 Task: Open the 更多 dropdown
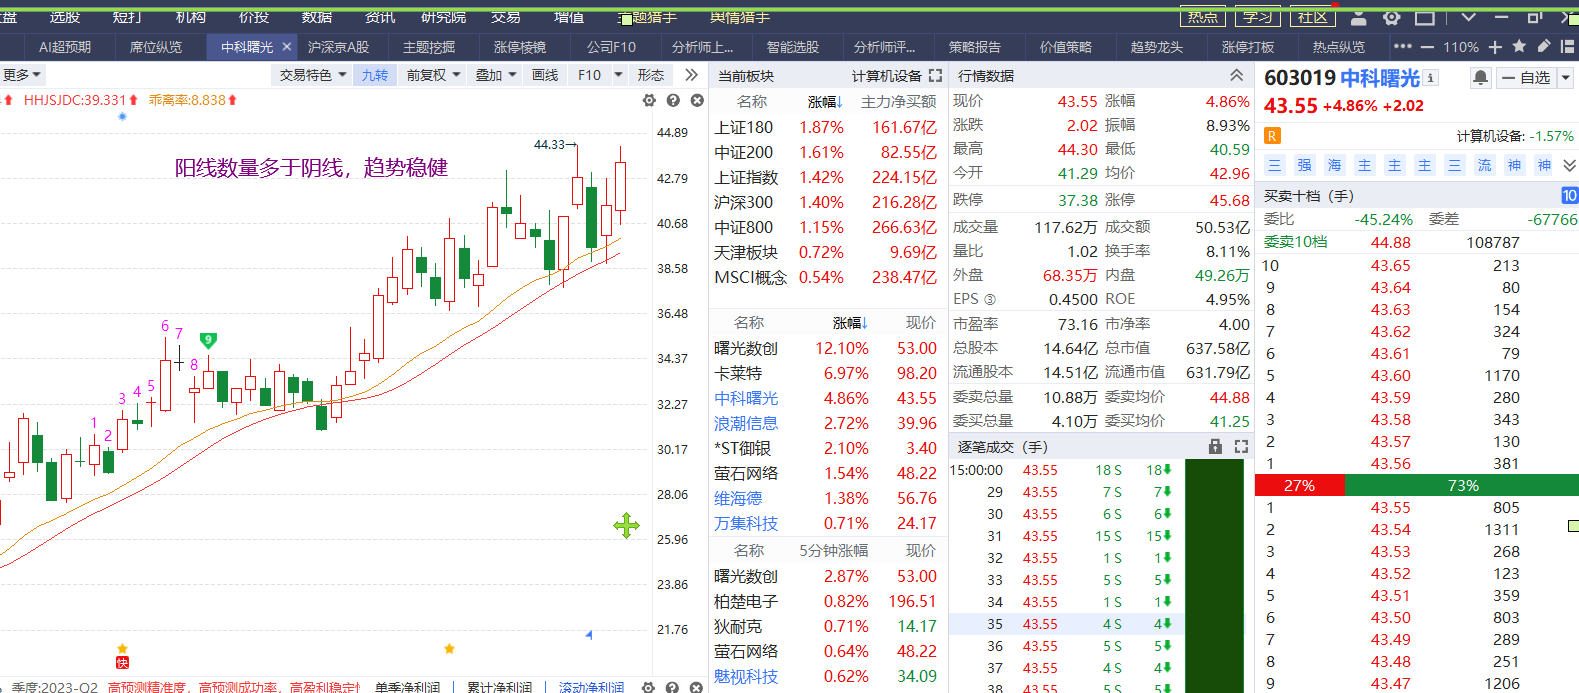tap(22, 75)
